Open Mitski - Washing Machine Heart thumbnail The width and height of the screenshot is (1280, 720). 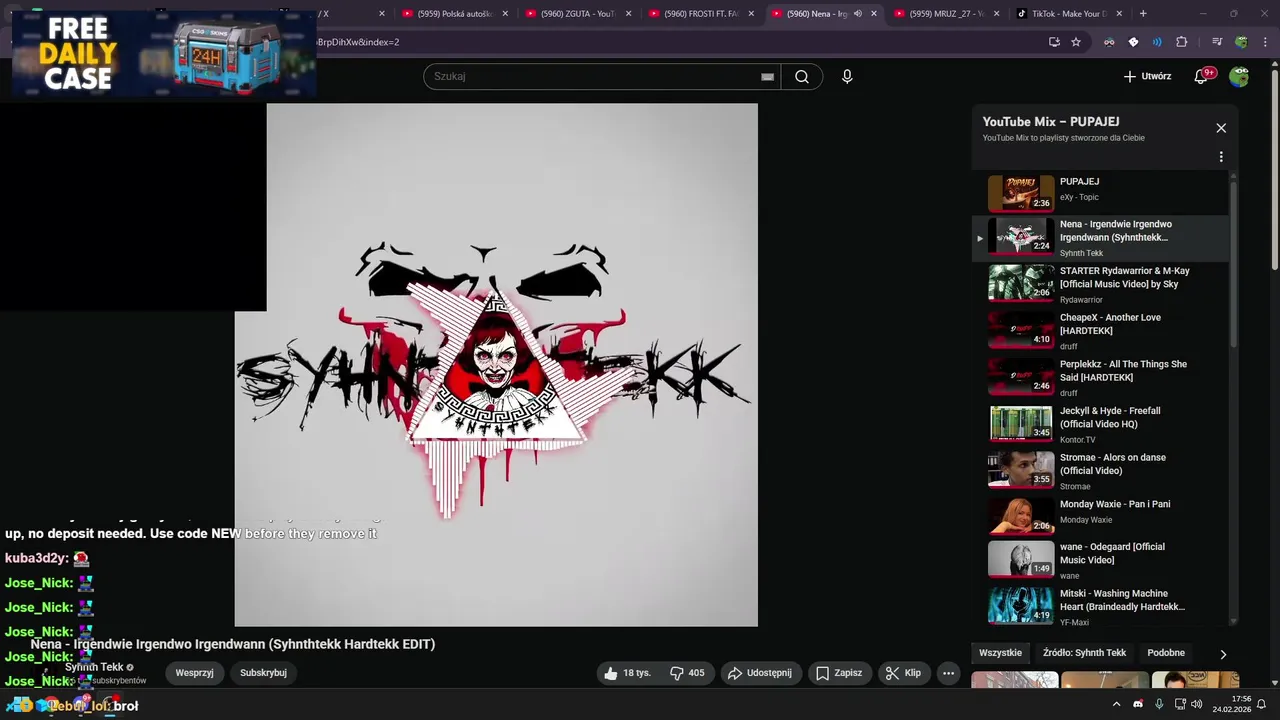(x=1021, y=605)
